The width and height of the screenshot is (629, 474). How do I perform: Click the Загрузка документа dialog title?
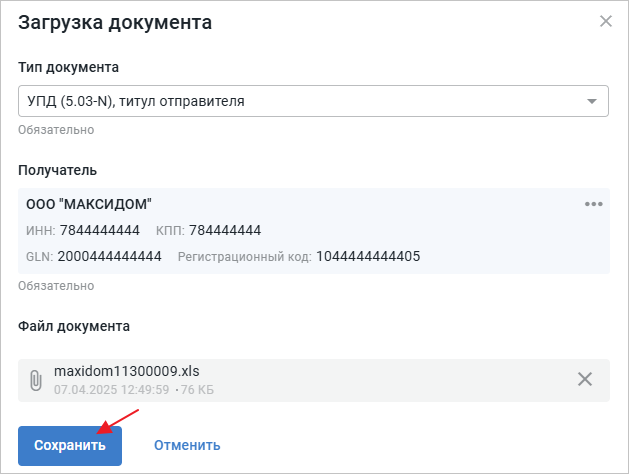coord(115,23)
